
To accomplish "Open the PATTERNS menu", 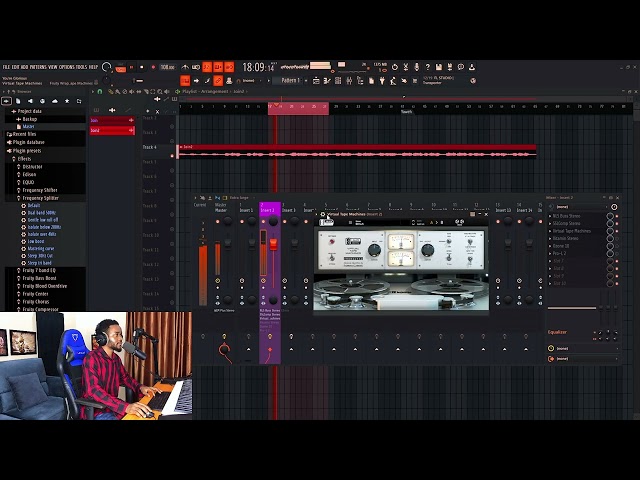I will pos(38,67).
